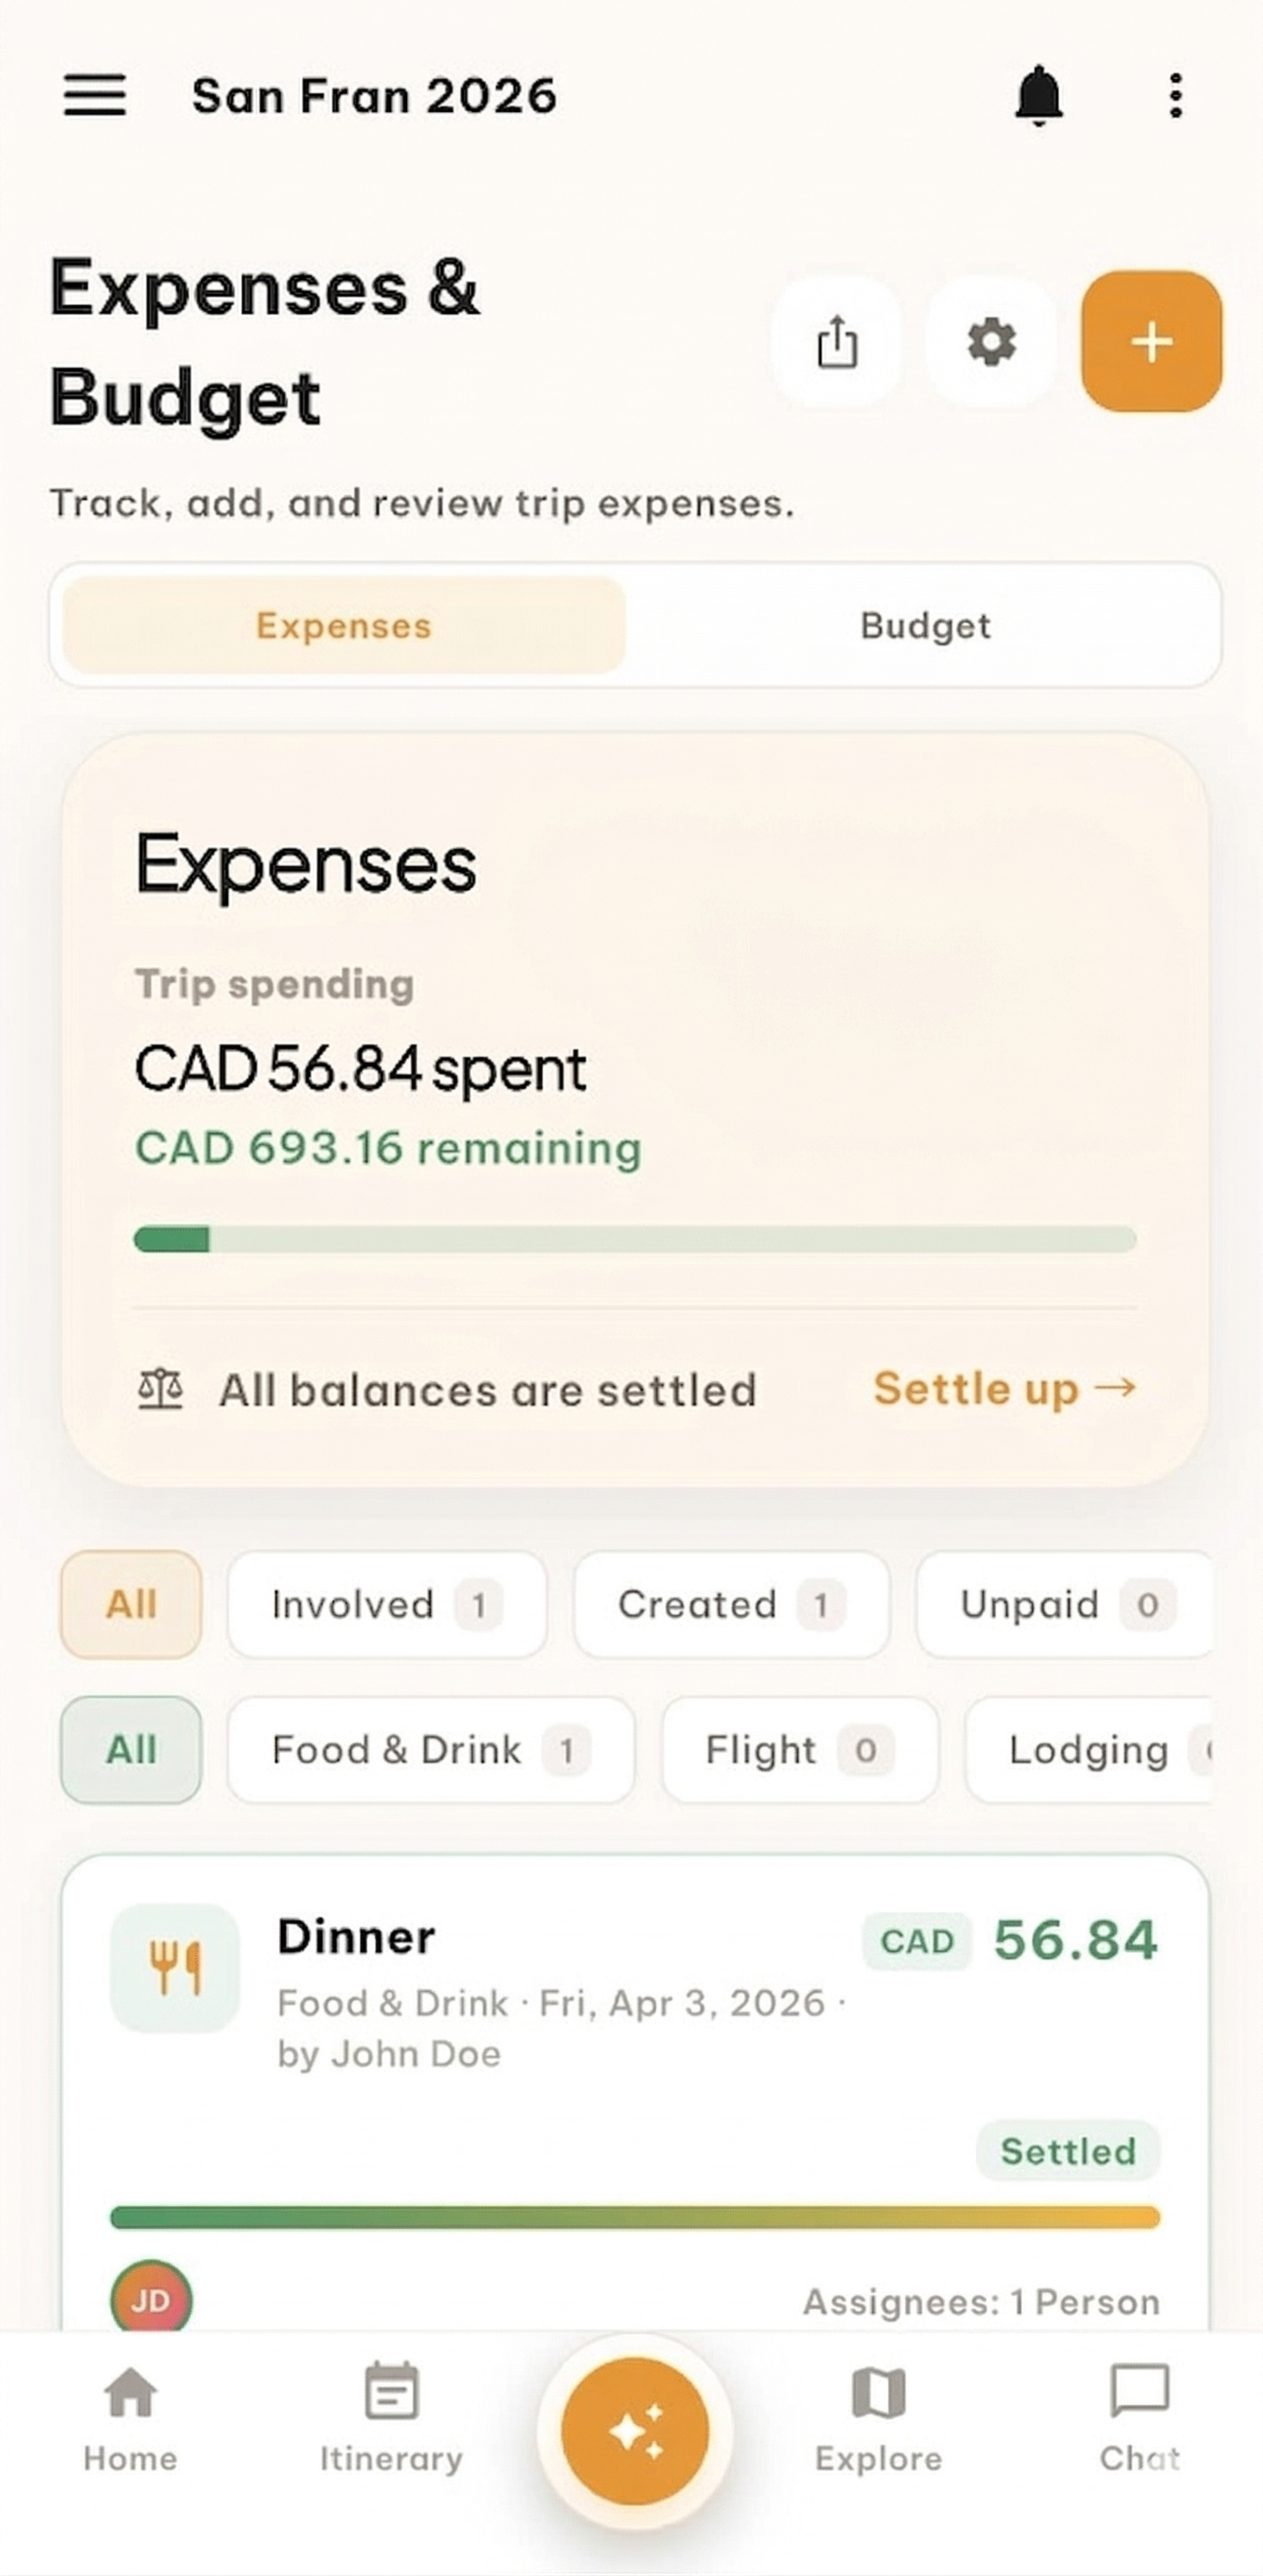Viewport: 1263px width, 2576px height.
Task: Toggle the Unpaid expenses filter
Action: pyautogui.click(x=1066, y=1604)
